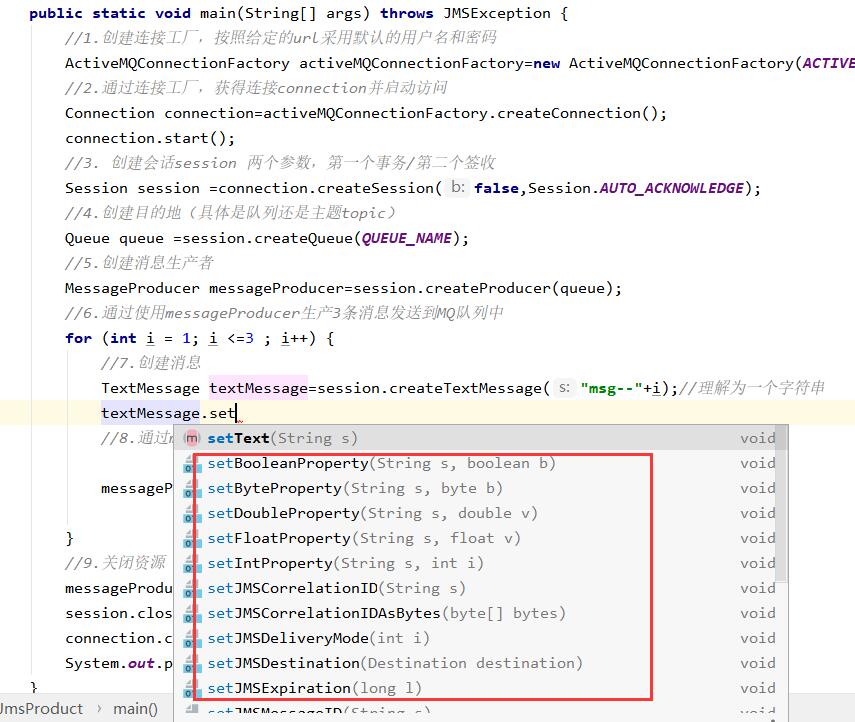Pick setJMSExpiration(long l) from suggestions
Viewport: 855px width, 722px height.
(314, 688)
